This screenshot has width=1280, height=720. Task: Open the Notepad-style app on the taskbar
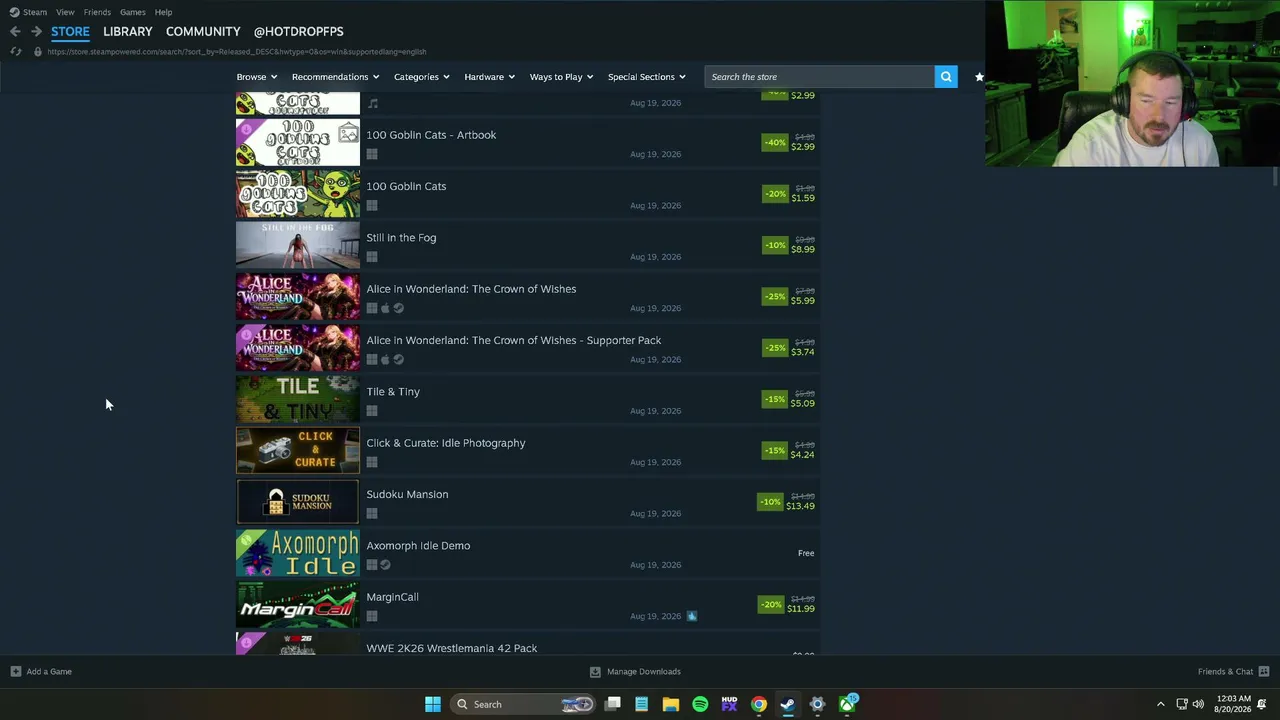642,704
